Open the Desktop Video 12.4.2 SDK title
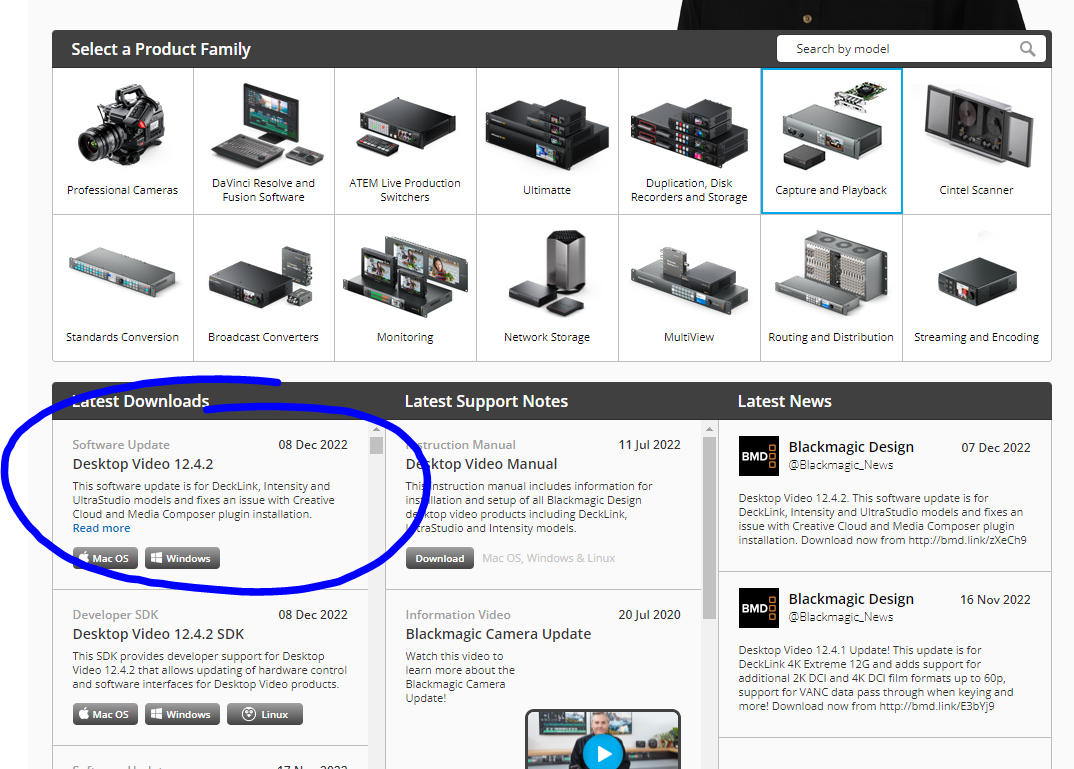 (158, 634)
